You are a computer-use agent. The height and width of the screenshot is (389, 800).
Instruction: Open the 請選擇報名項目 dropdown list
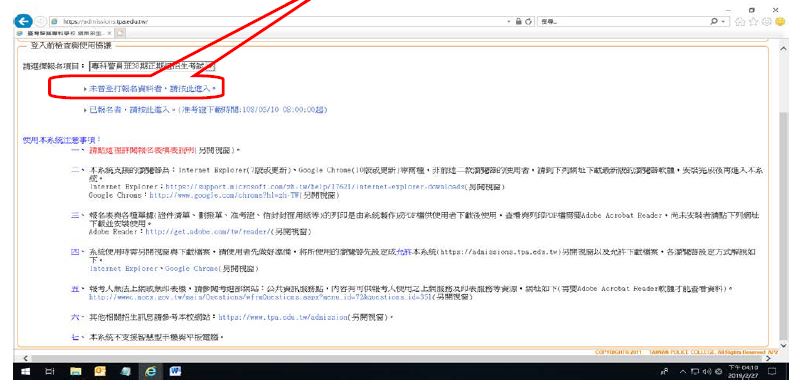pyautogui.click(x=152, y=66)
